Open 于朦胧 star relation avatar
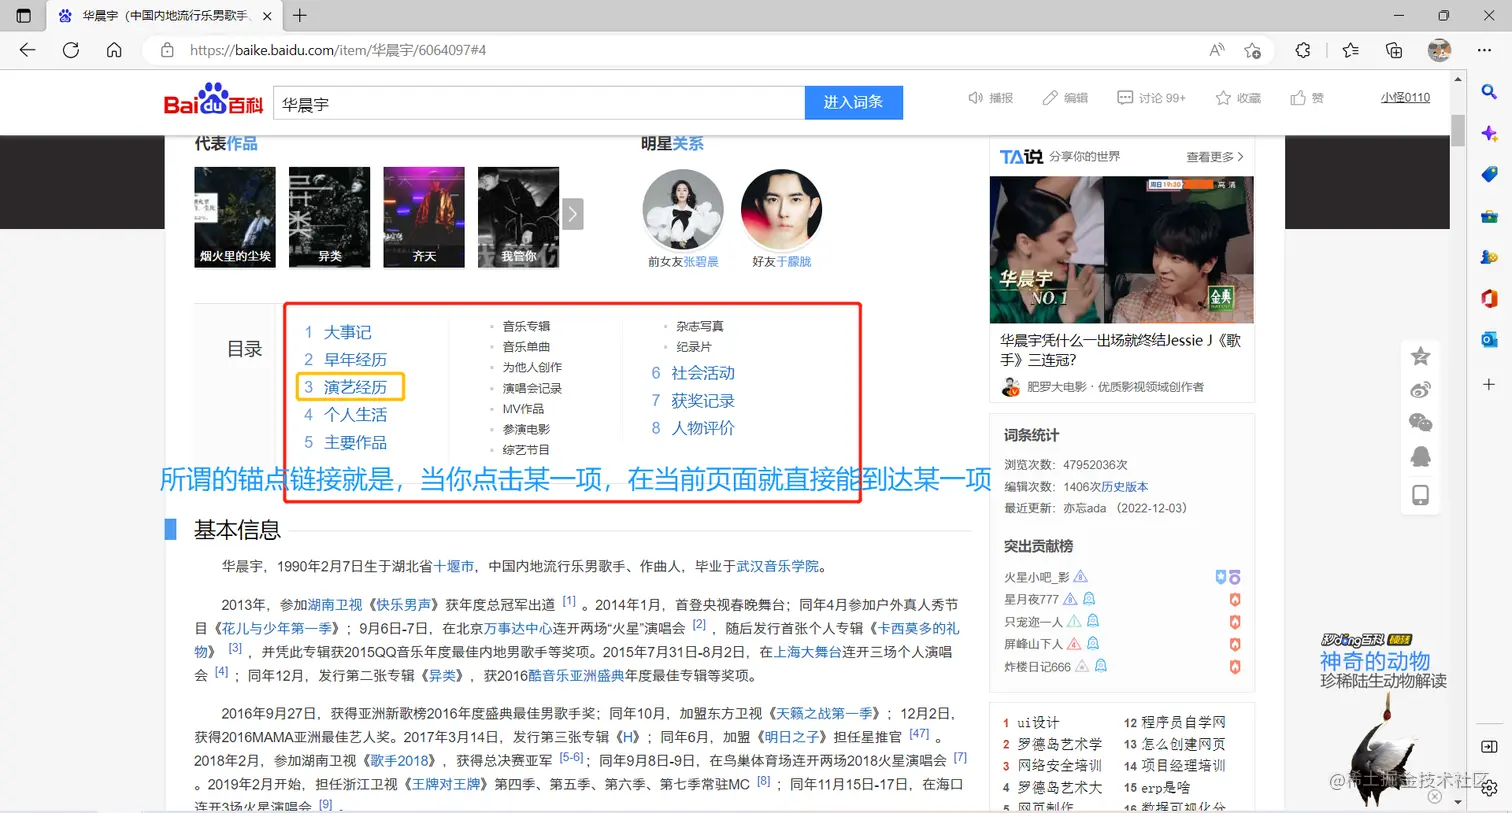This screenshot has height=813, width=1512. 781,210
